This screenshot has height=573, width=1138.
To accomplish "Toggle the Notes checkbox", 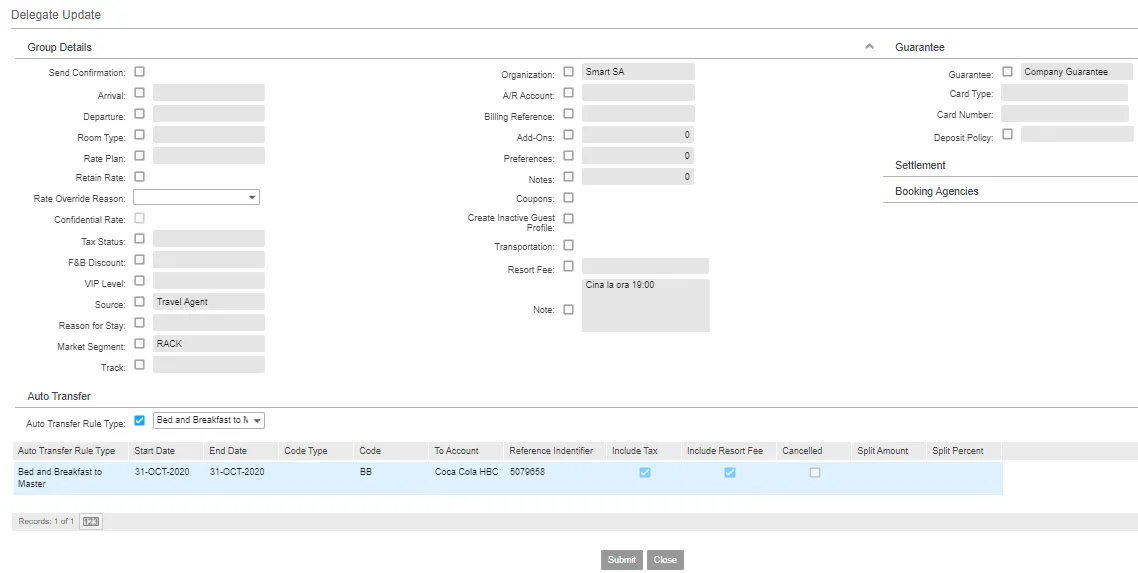I will 568,176.
